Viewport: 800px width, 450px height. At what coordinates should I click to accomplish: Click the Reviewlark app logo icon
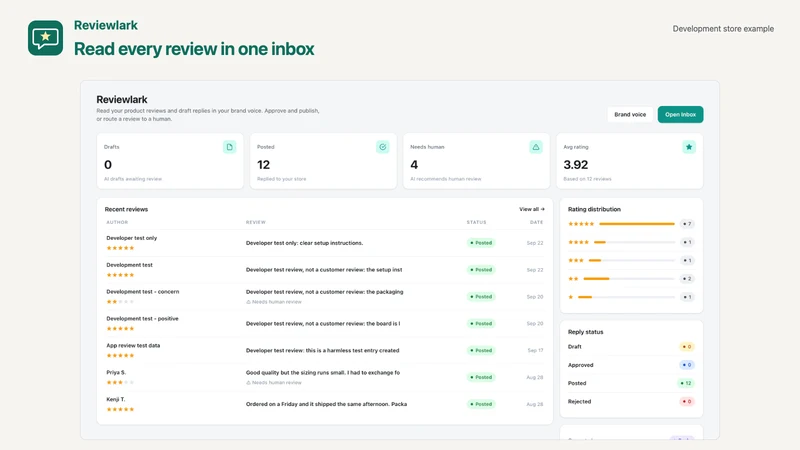pos(45,38)
